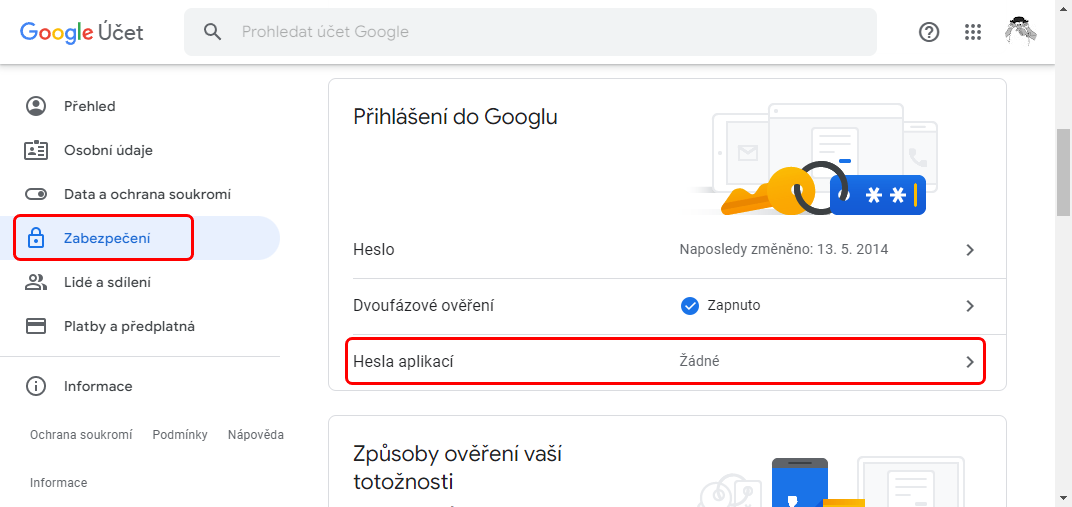Click the Přehled person icon

tap(36, 106)
